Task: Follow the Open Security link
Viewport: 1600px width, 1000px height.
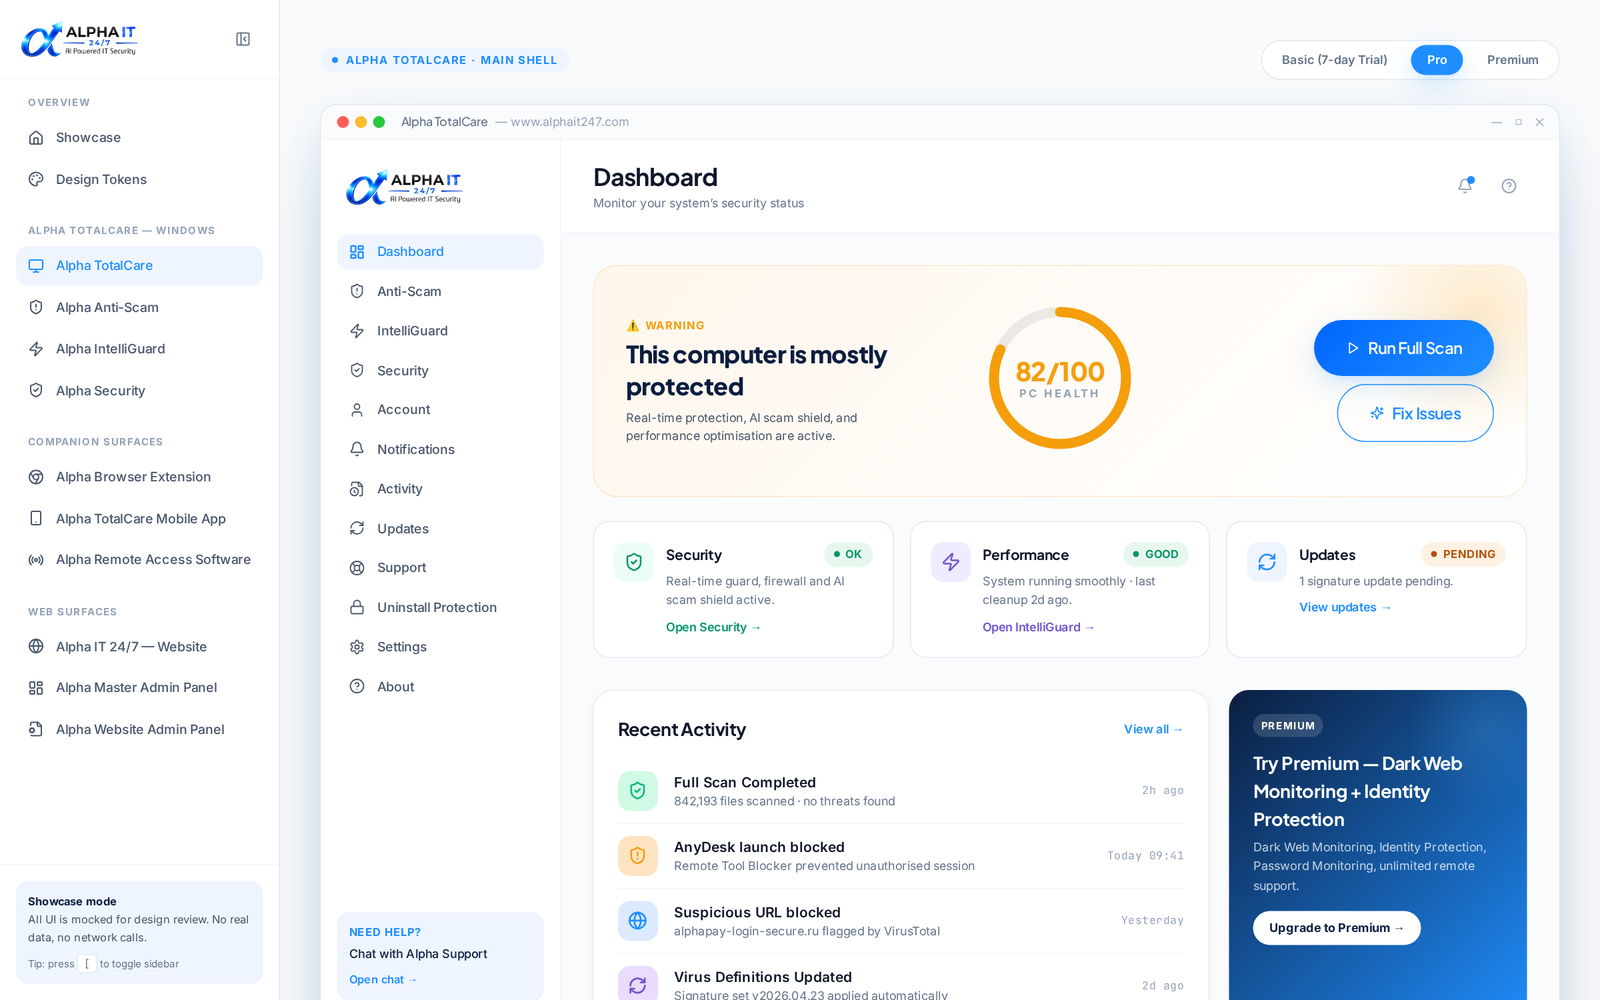Action: pyautogui.click(x=713, y=627)
